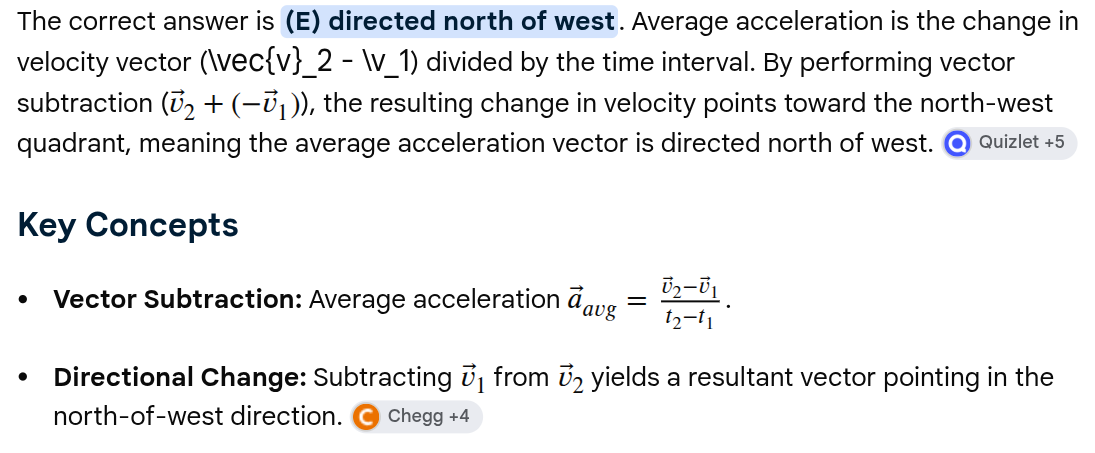This screenshot has height=453, width=1095.
Task: Select the bold 'Vector Subtraction:' label
Action: point(178,299)
